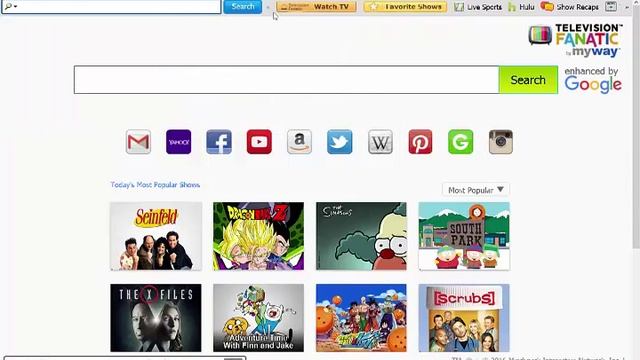This screenshot has height=360, width=640.
Task: Click the green Search button
Action: coord(528,80)
